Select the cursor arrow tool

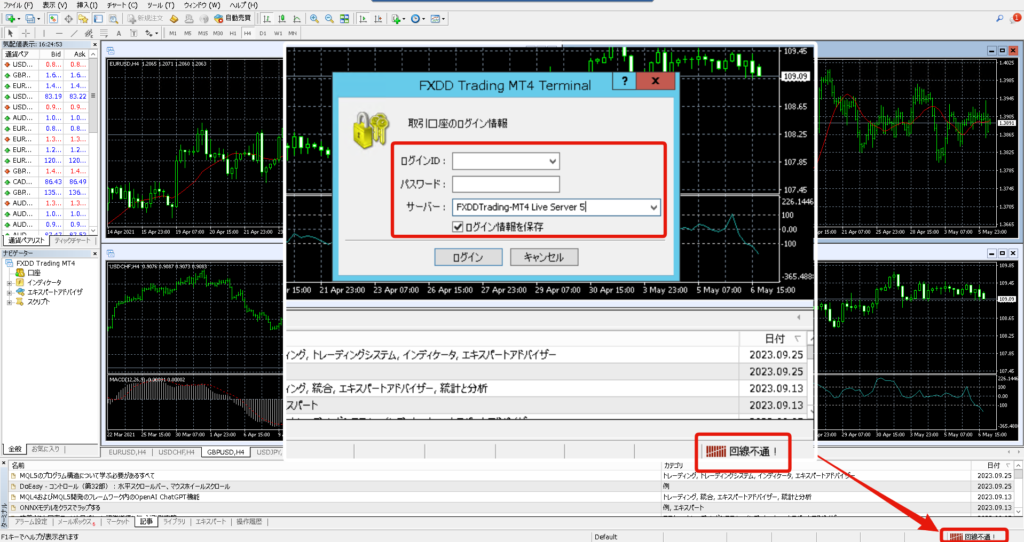[10, 33]
